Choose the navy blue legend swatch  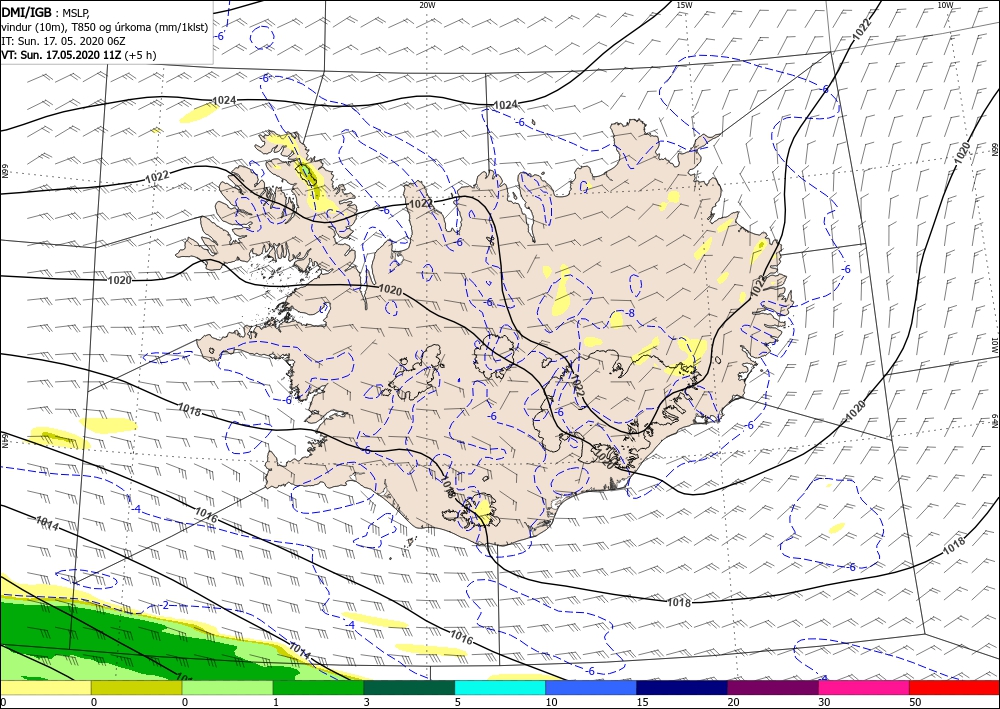[x=682, y=687]
